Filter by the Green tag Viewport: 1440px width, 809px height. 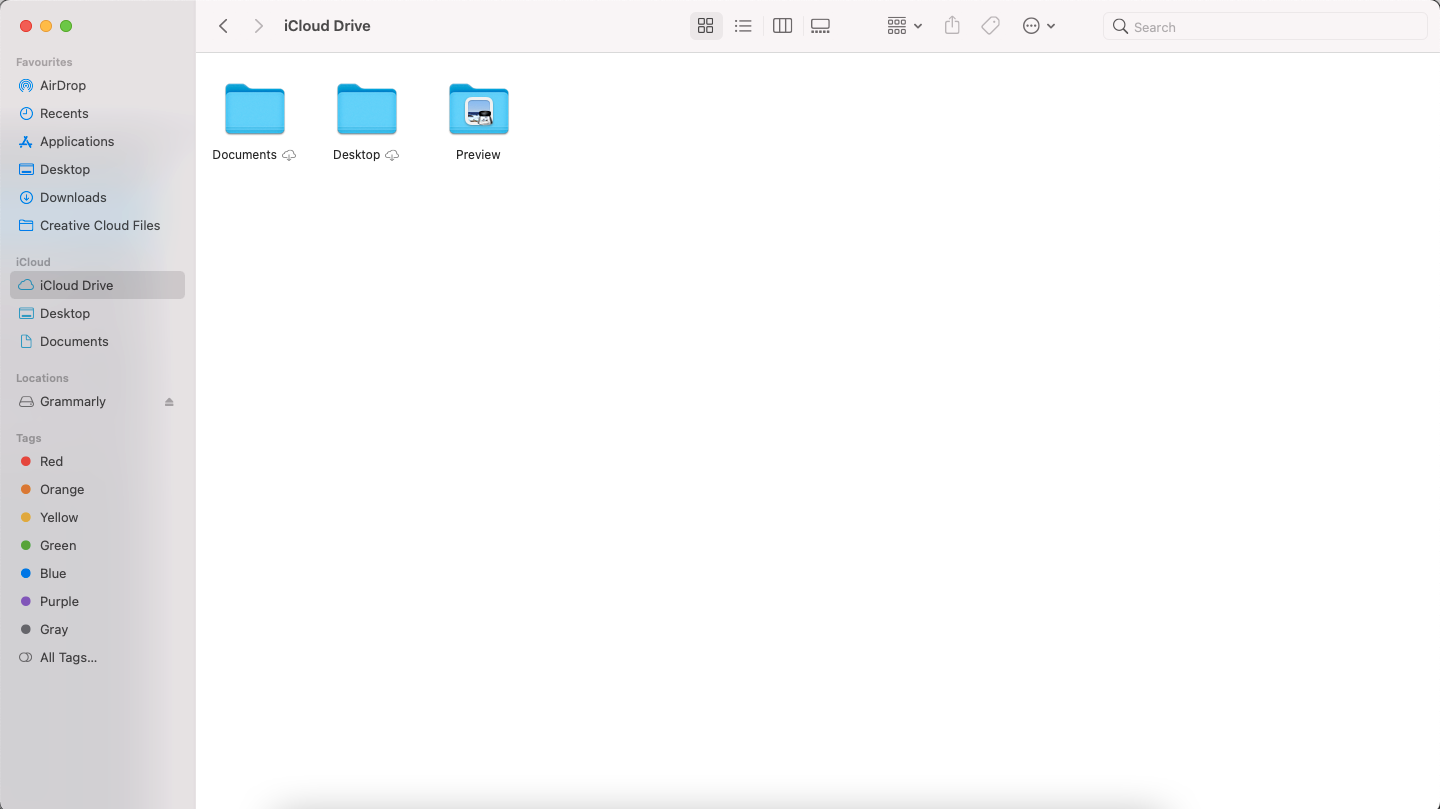pyautogui.click(x=97, y=546)
